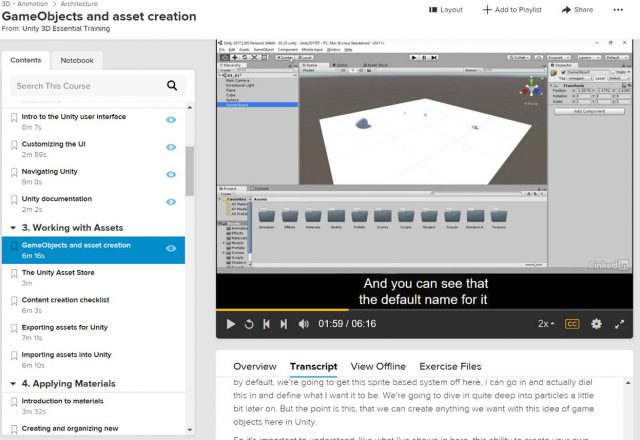Open the Exercise Files tab
This screenshot has height=440, width=640.
click(x=450, y=367)
